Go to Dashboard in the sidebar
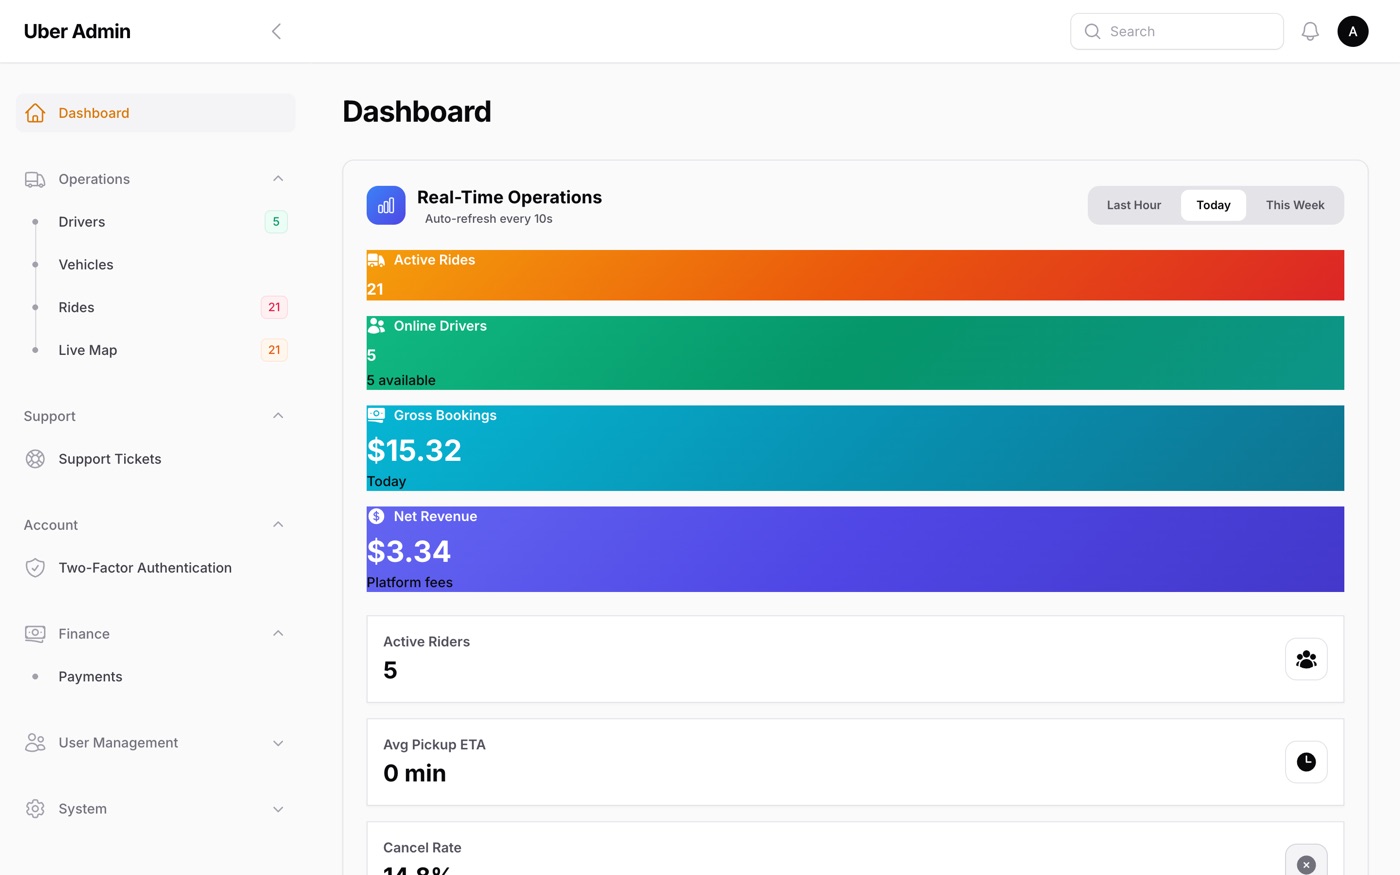 [x=156, y=113]
